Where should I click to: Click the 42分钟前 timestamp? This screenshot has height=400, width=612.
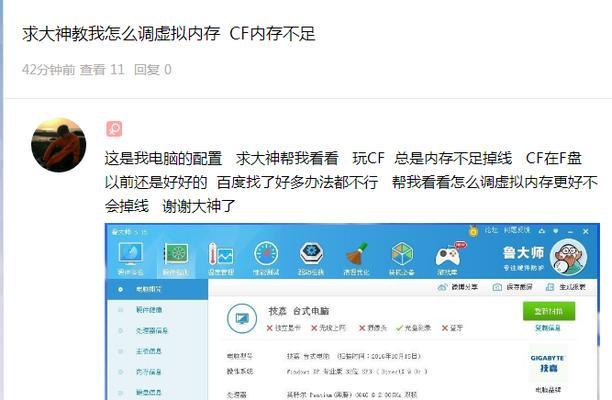click(x=48, y=70)
